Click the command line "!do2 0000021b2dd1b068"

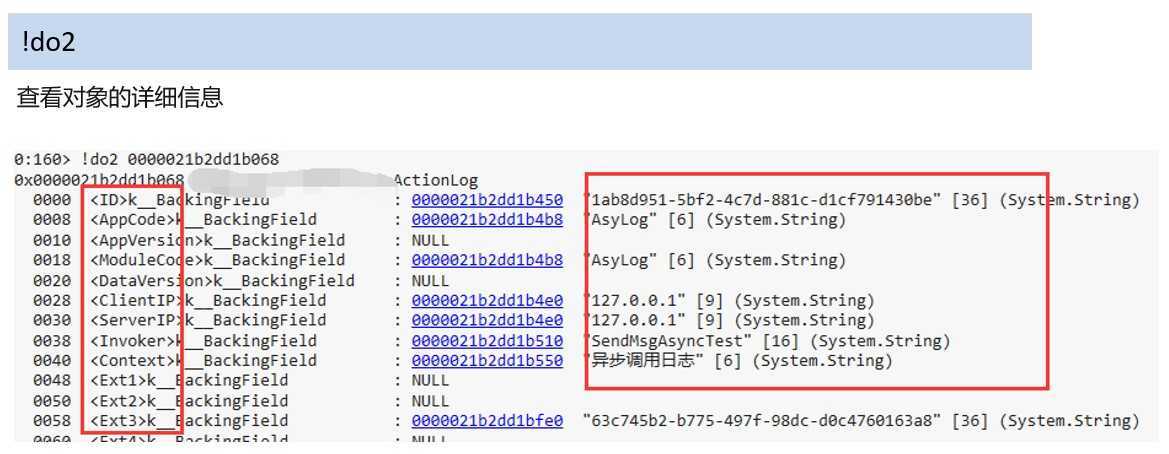coord(180,160)
